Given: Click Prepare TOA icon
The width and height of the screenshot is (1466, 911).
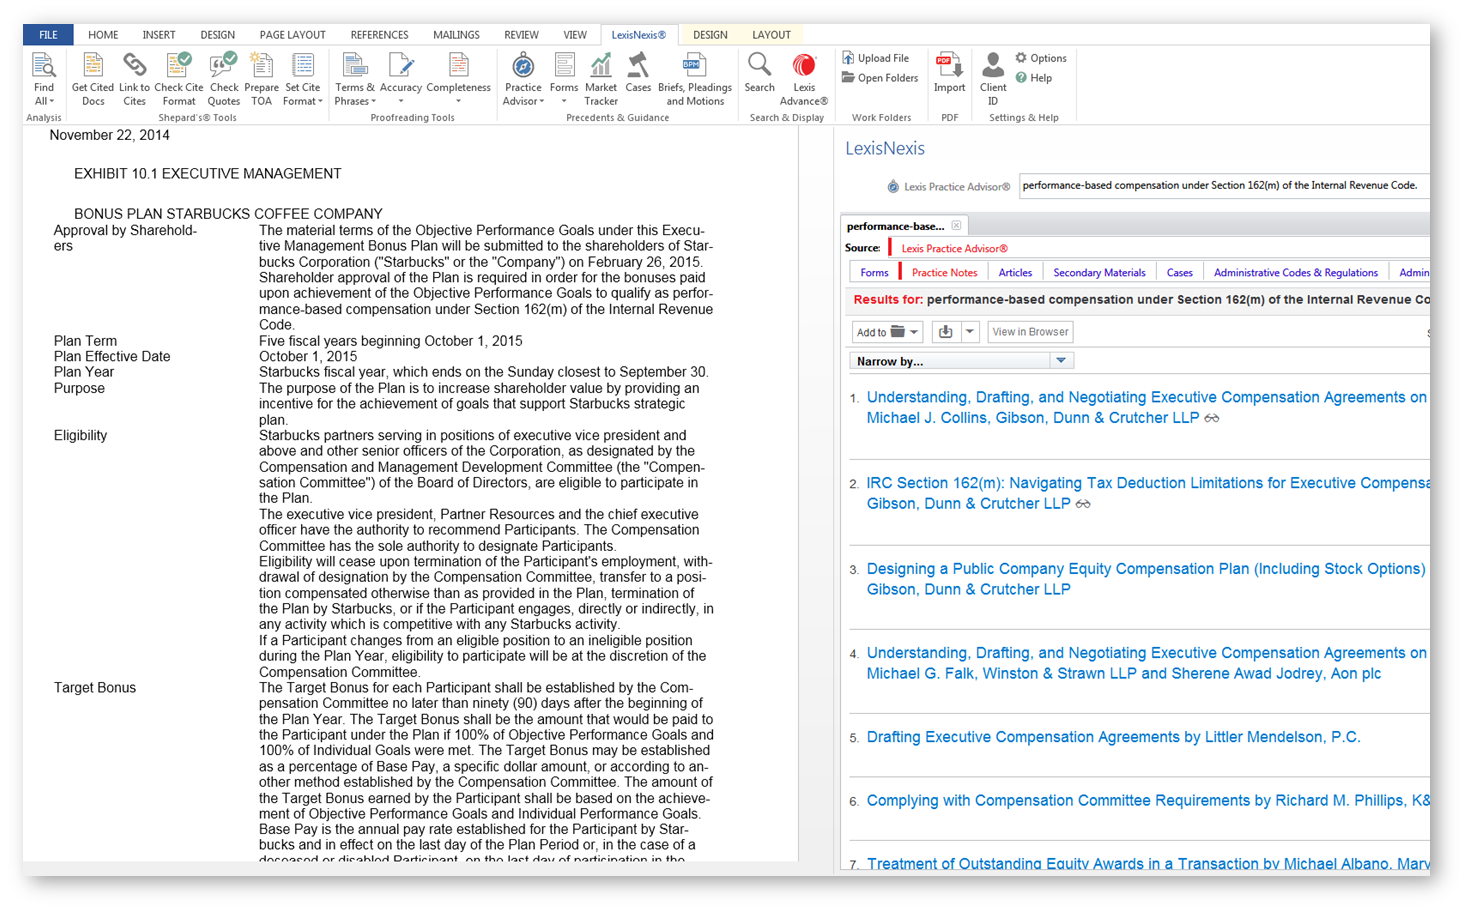Looking at the screenshot, I should point(261,66).
